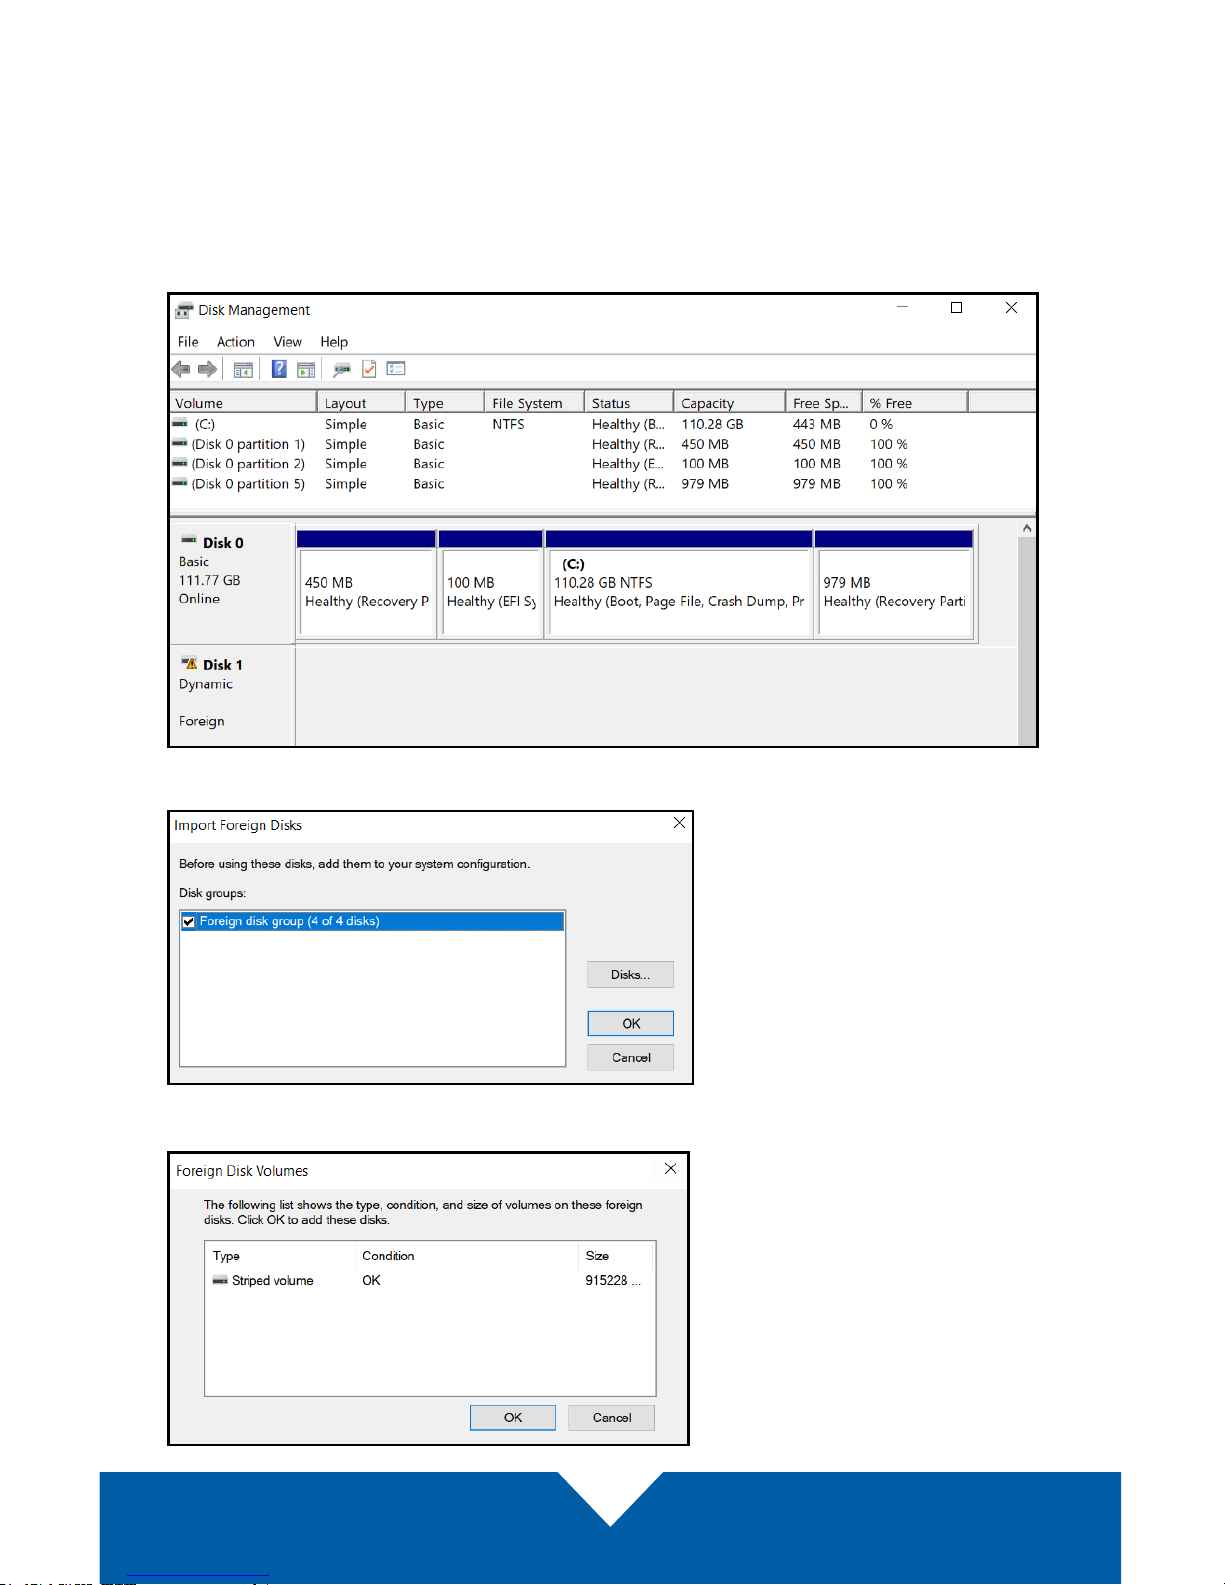Click the Show/Hide Console Tree toolbar icon
This screenshot has width=1225, height=1585.
(243, 369)
